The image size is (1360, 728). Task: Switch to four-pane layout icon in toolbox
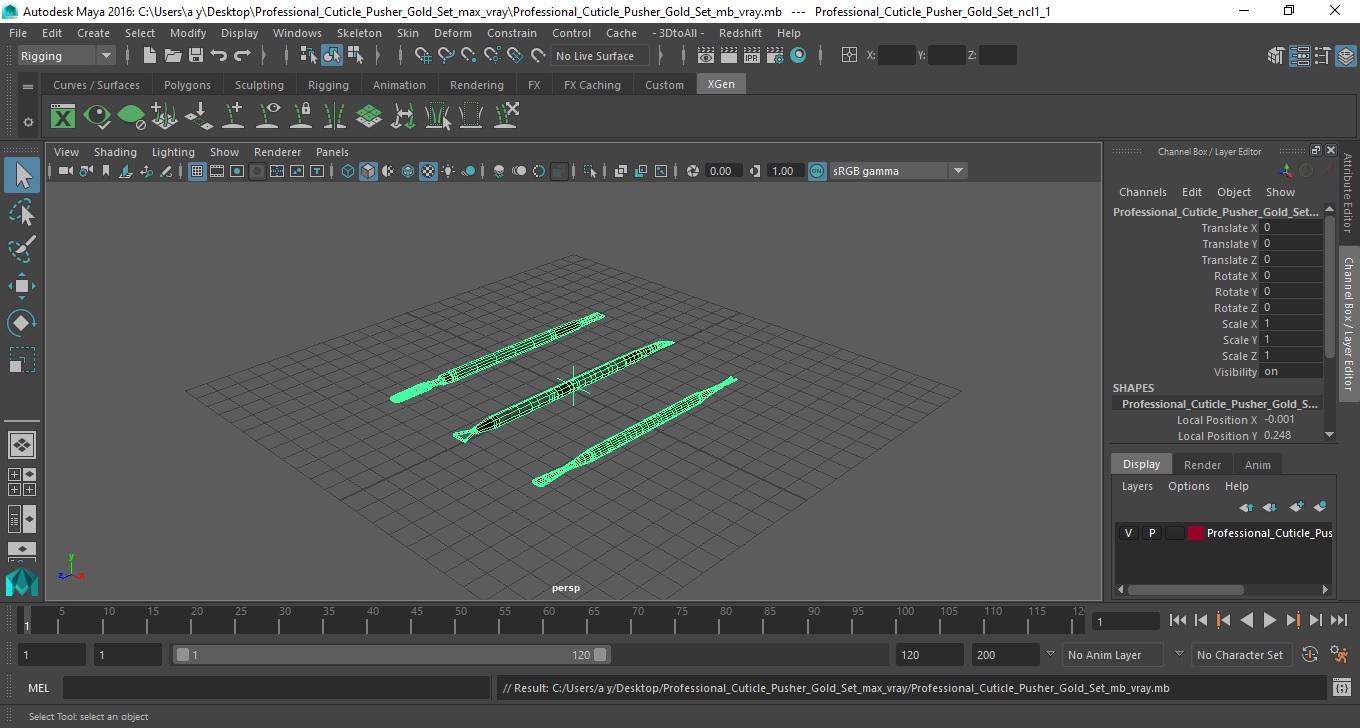22,482
